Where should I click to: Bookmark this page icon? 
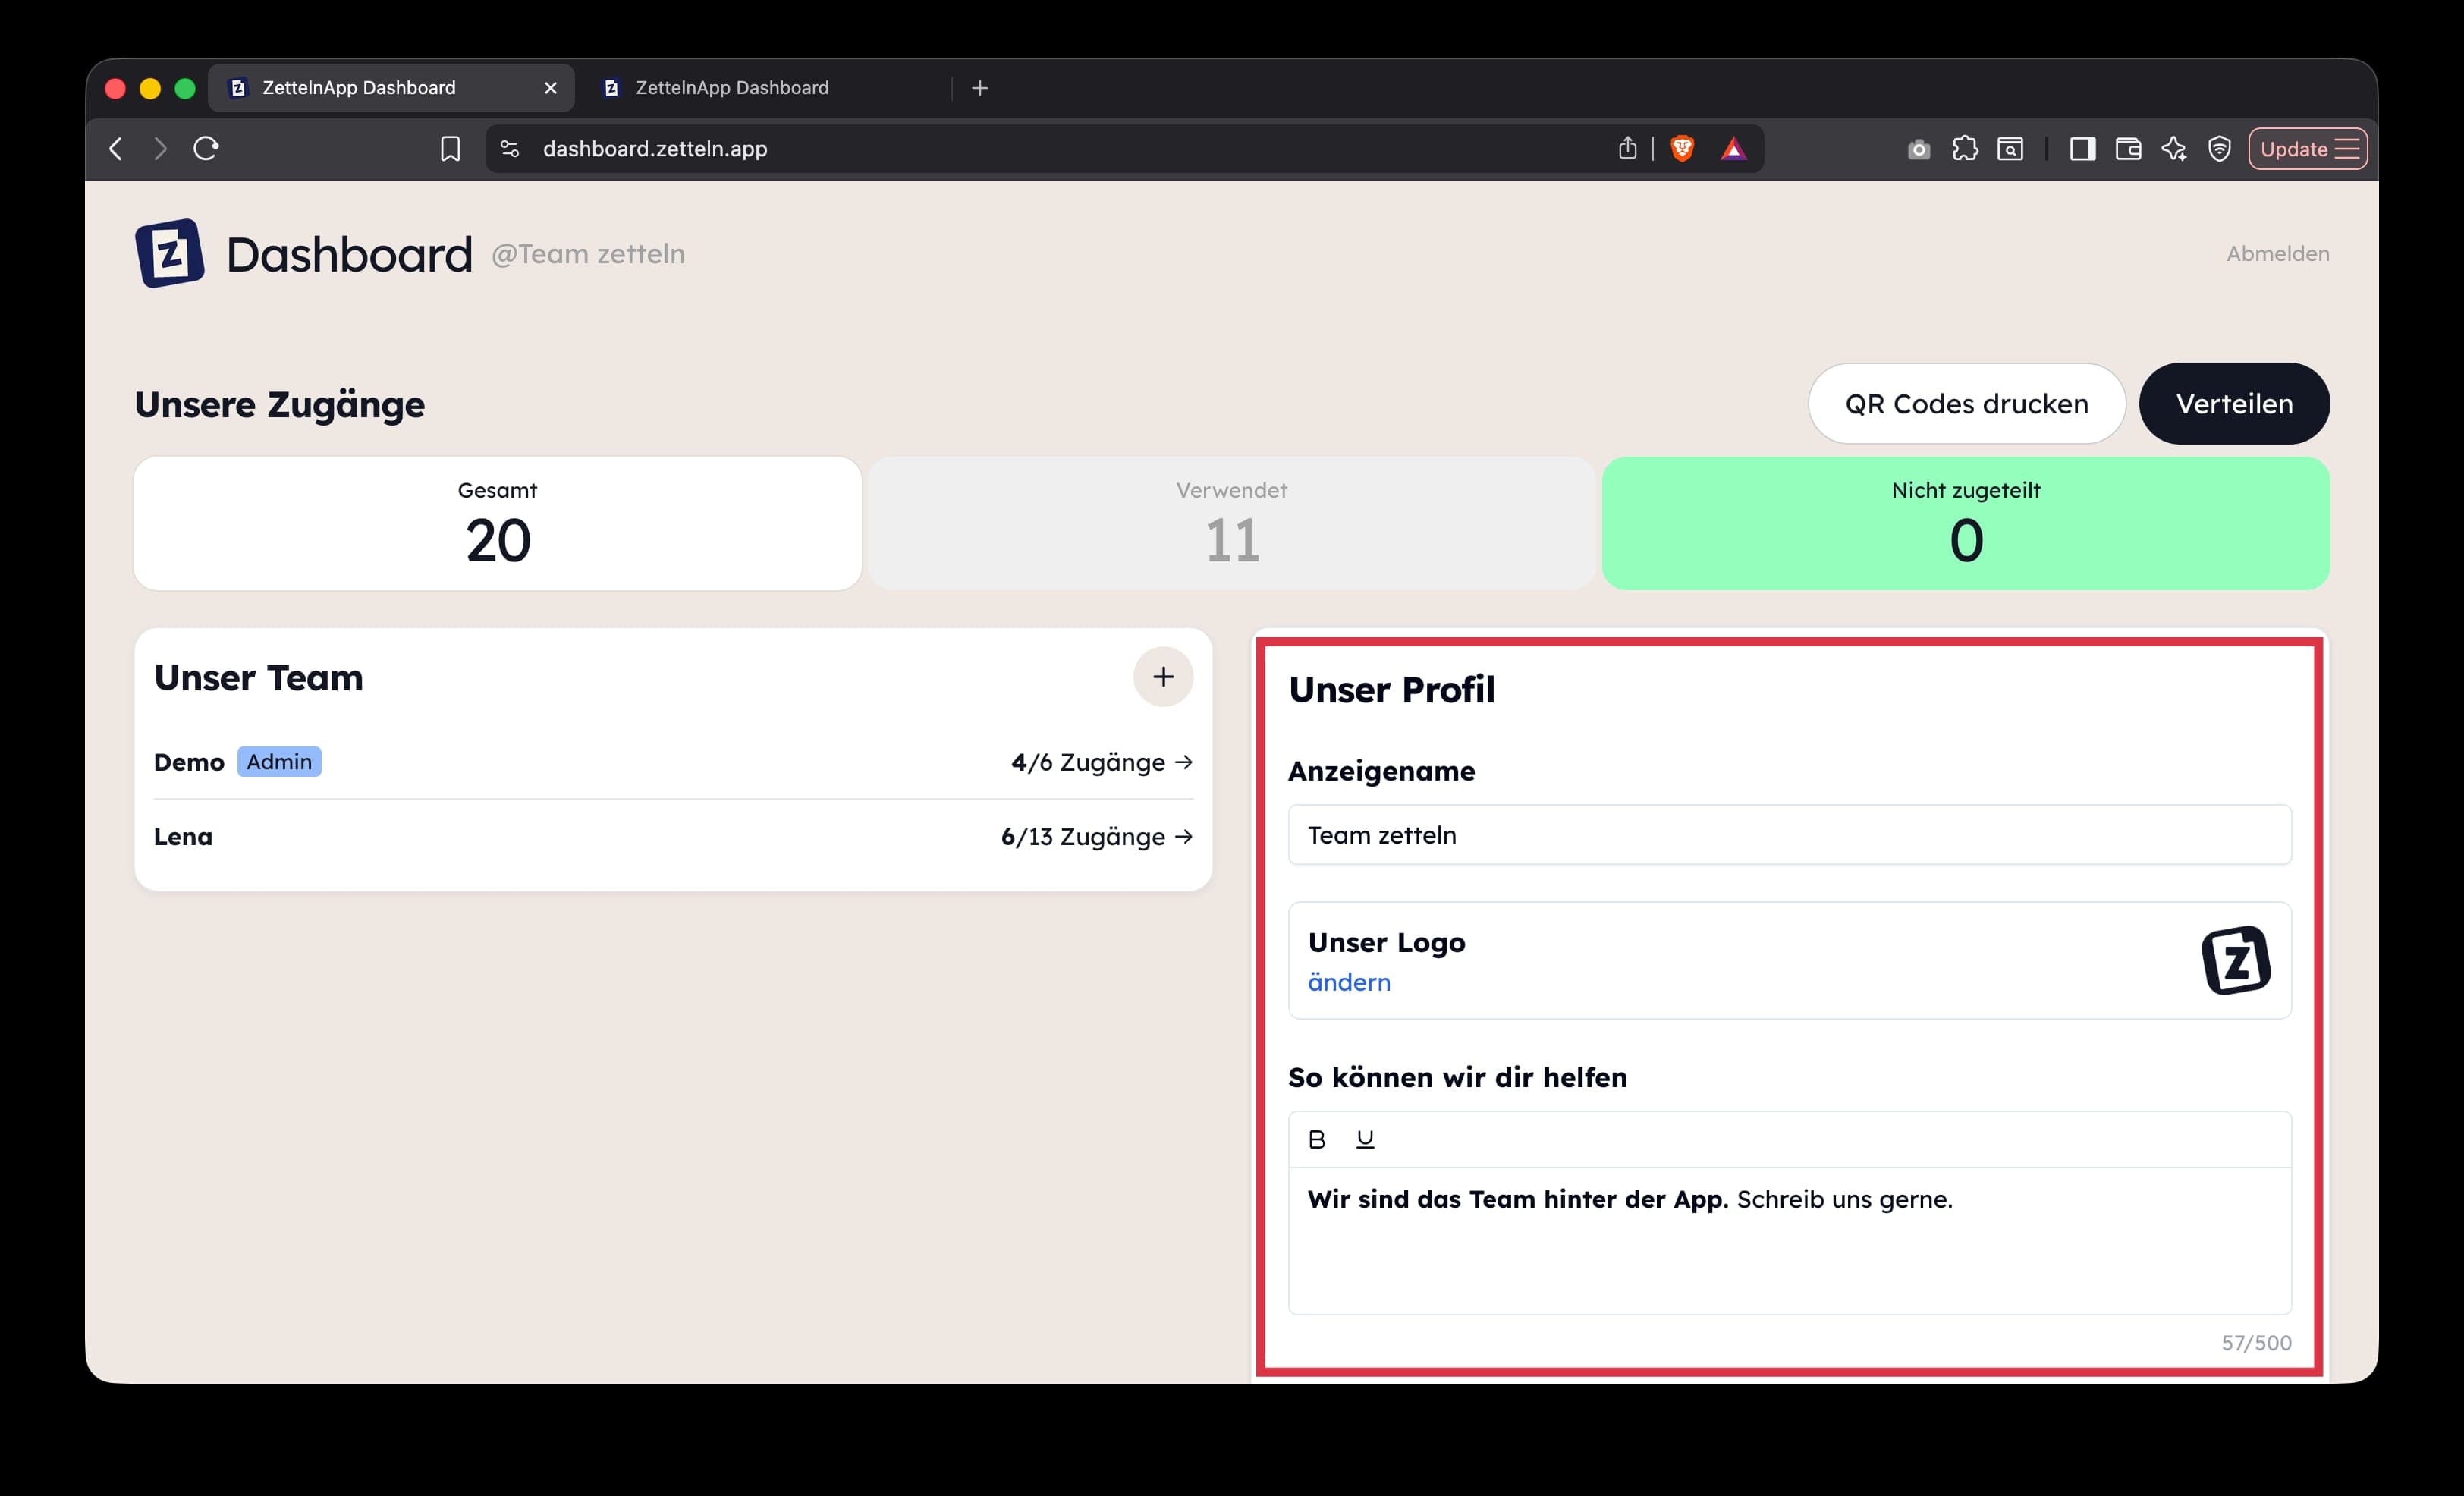[451, 149]
